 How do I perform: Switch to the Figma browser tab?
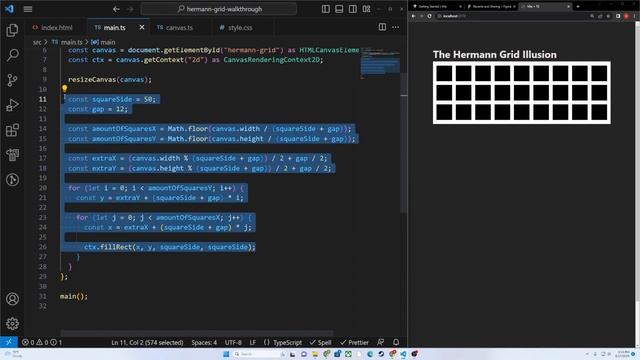click(x=491, y=7)
